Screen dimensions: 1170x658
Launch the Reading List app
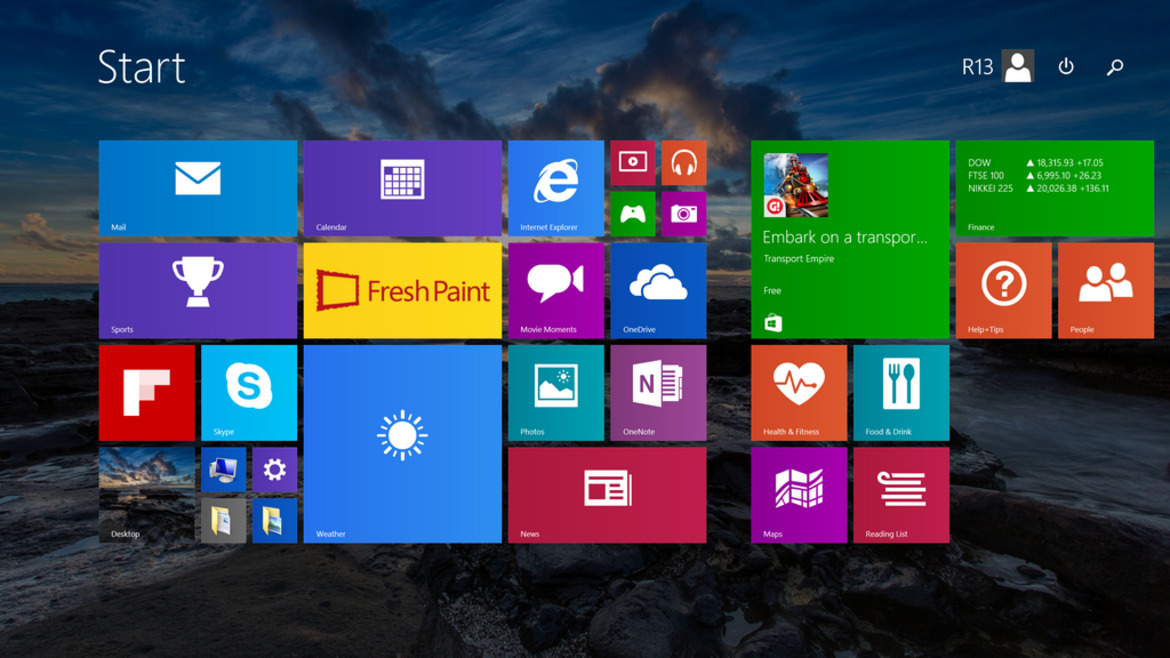901,494
